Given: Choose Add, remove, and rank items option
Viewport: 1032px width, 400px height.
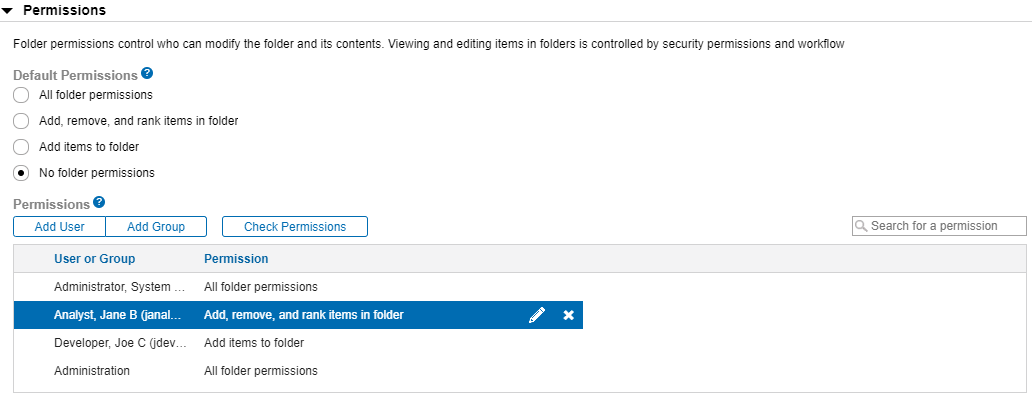Looking at the screenshot, I should [x=21, y=121].
